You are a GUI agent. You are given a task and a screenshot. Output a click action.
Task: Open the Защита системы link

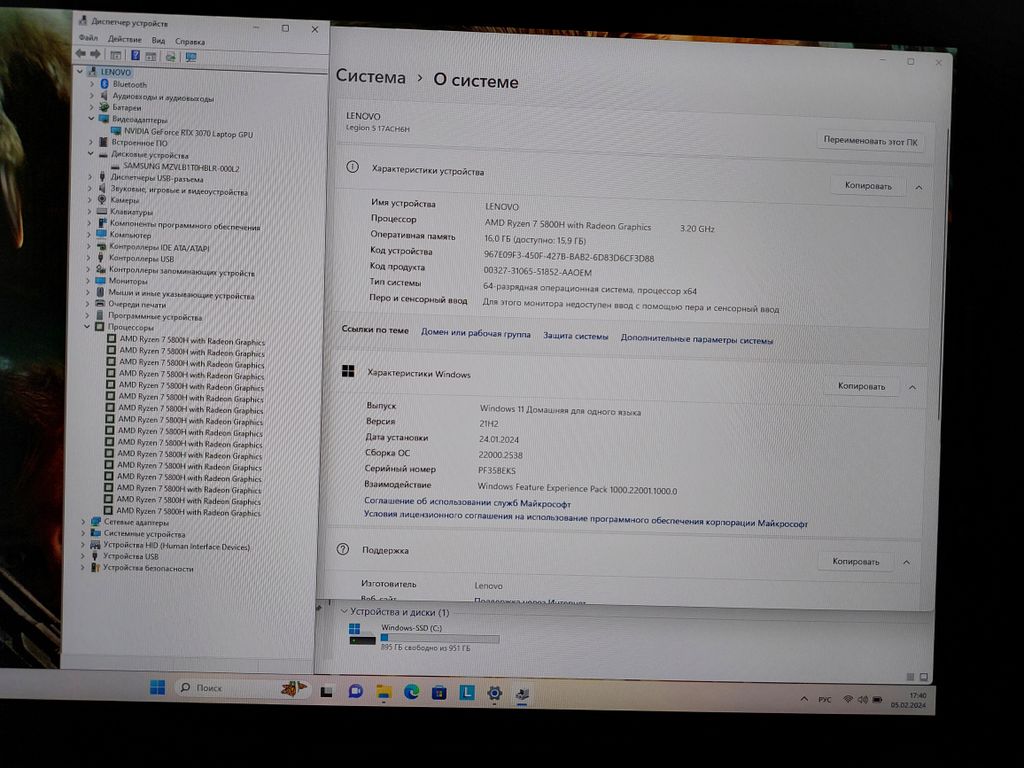pos(575,337)
